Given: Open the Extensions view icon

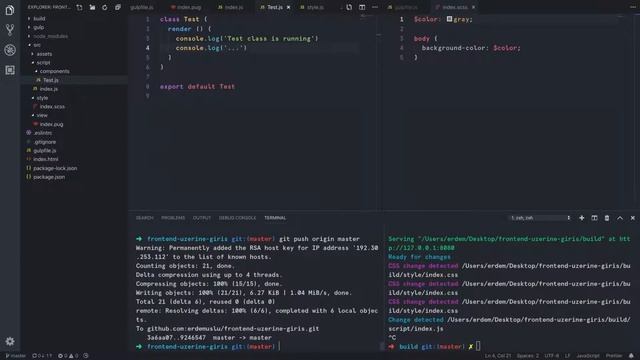Looking at the screenshot, I should tap(10, 70).
